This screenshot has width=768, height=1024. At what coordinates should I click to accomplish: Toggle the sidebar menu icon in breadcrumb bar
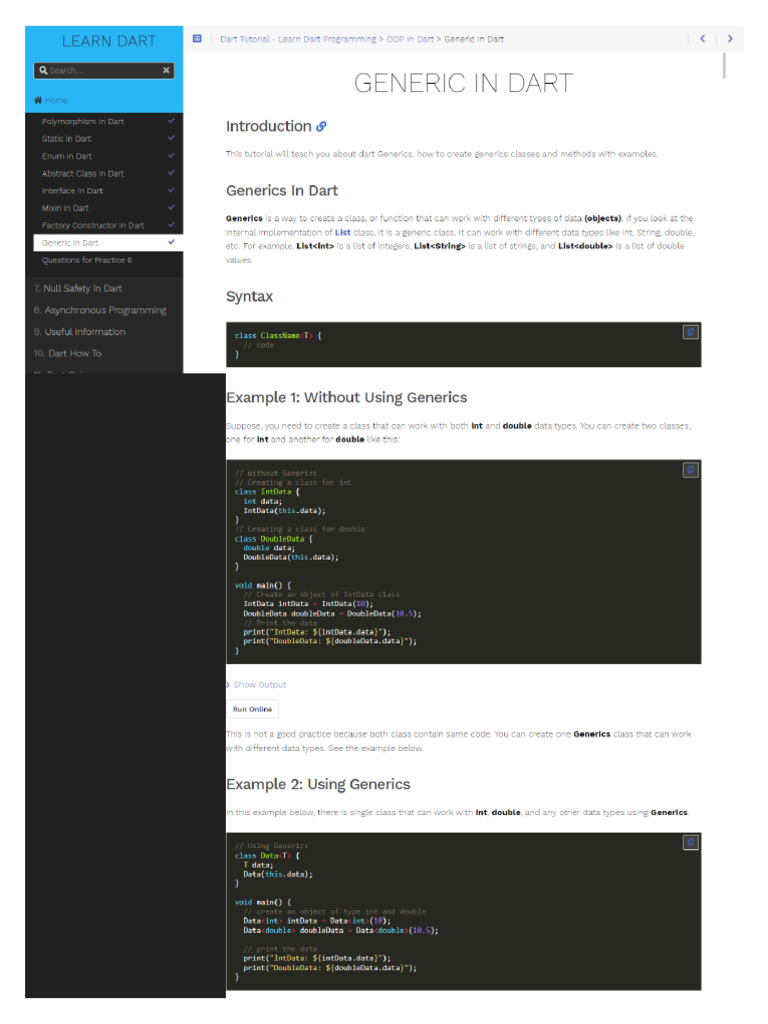point(197,39)
